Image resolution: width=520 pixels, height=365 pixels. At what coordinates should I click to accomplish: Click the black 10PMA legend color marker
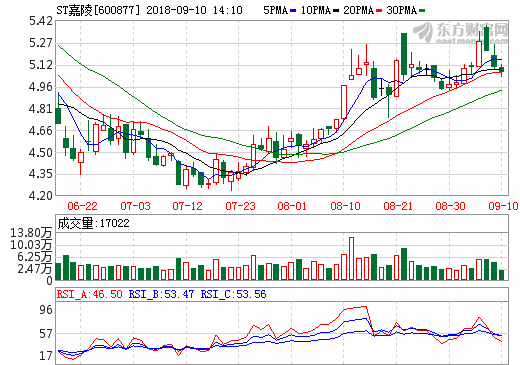point(336,11)
